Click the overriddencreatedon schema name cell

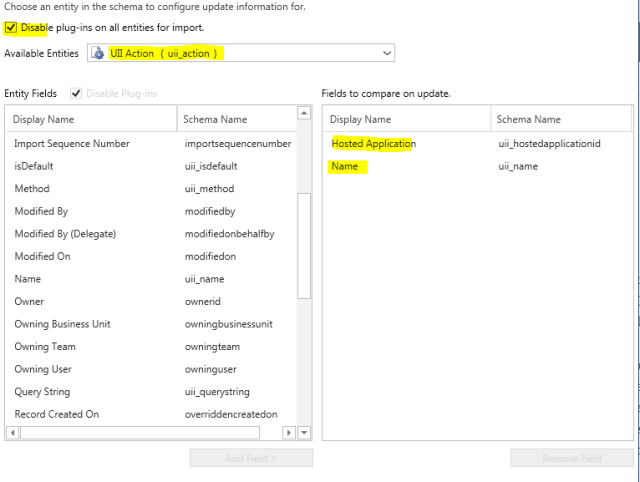(231, 414)
